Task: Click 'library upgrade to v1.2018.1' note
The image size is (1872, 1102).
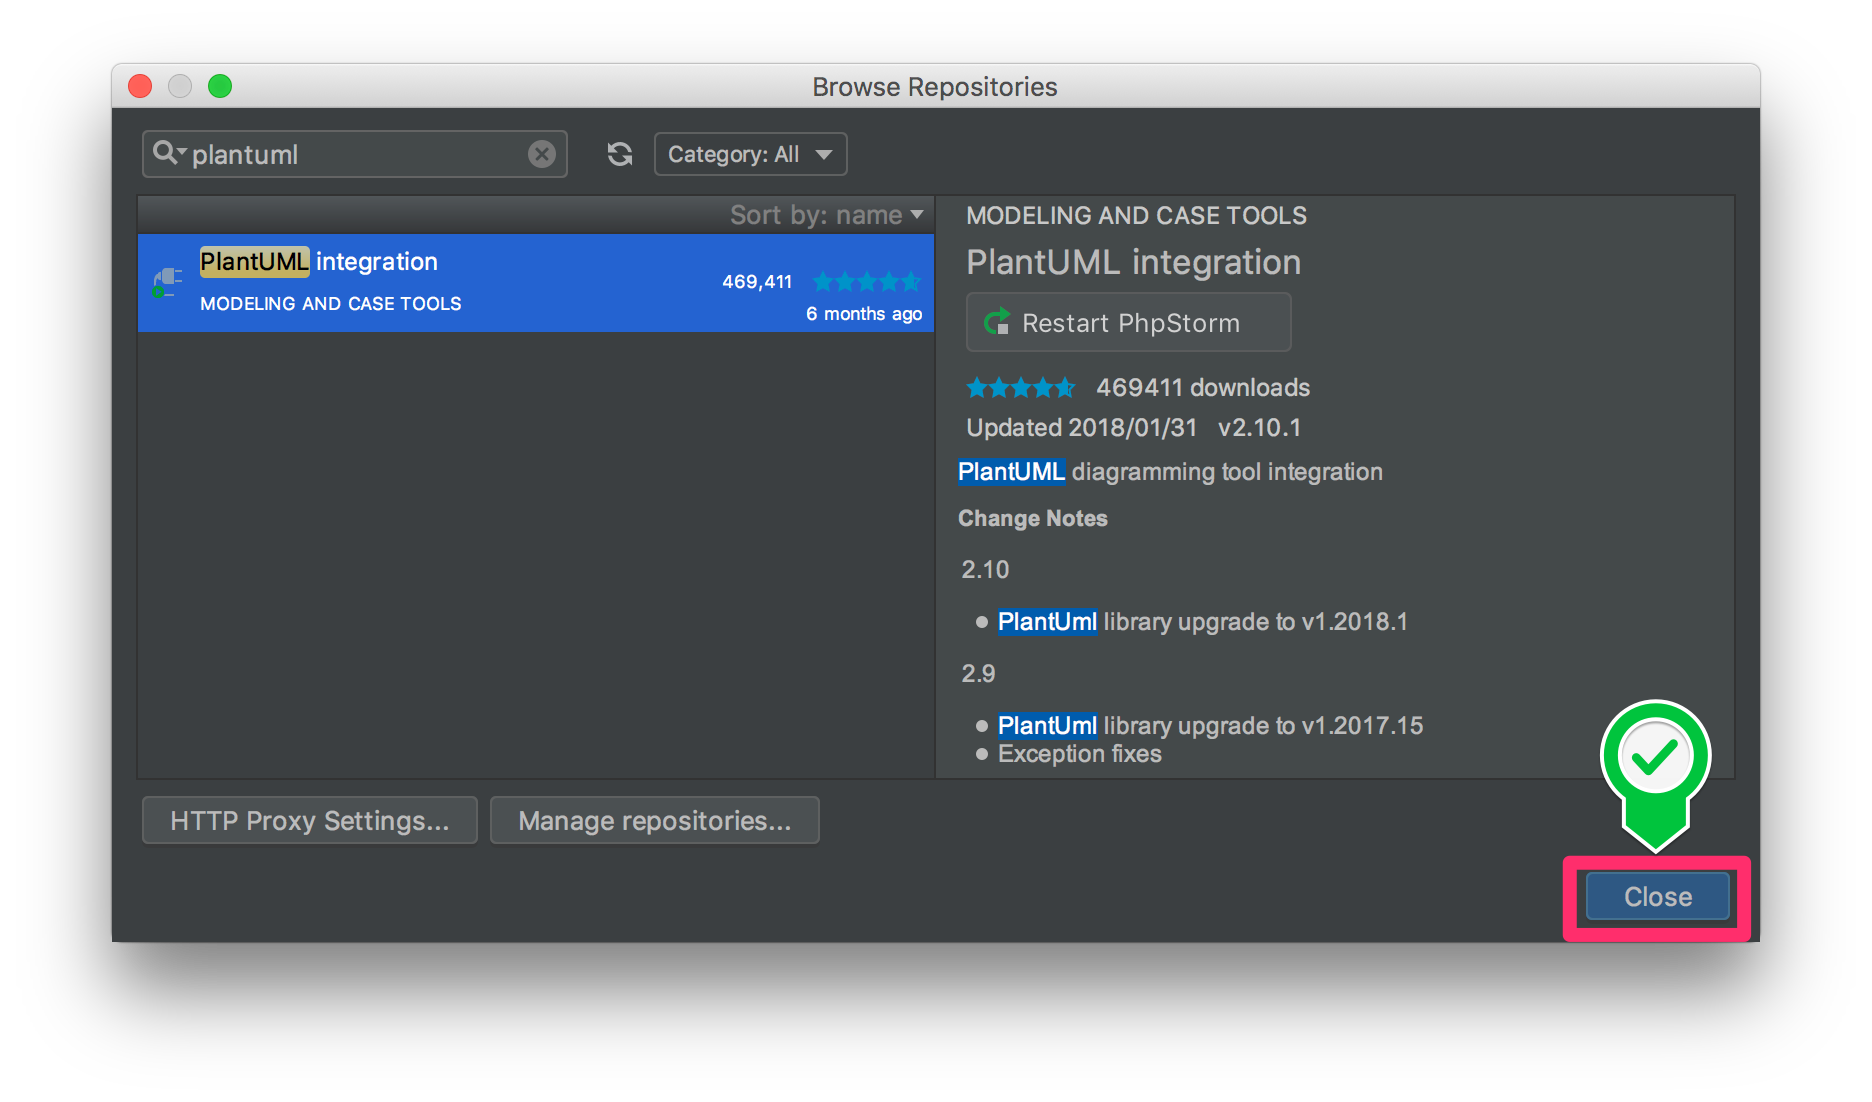Action: (1255, 622)
